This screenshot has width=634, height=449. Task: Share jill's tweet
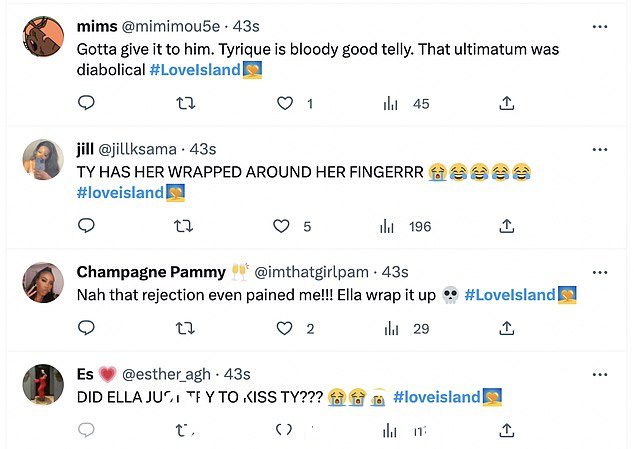point(506,226)
